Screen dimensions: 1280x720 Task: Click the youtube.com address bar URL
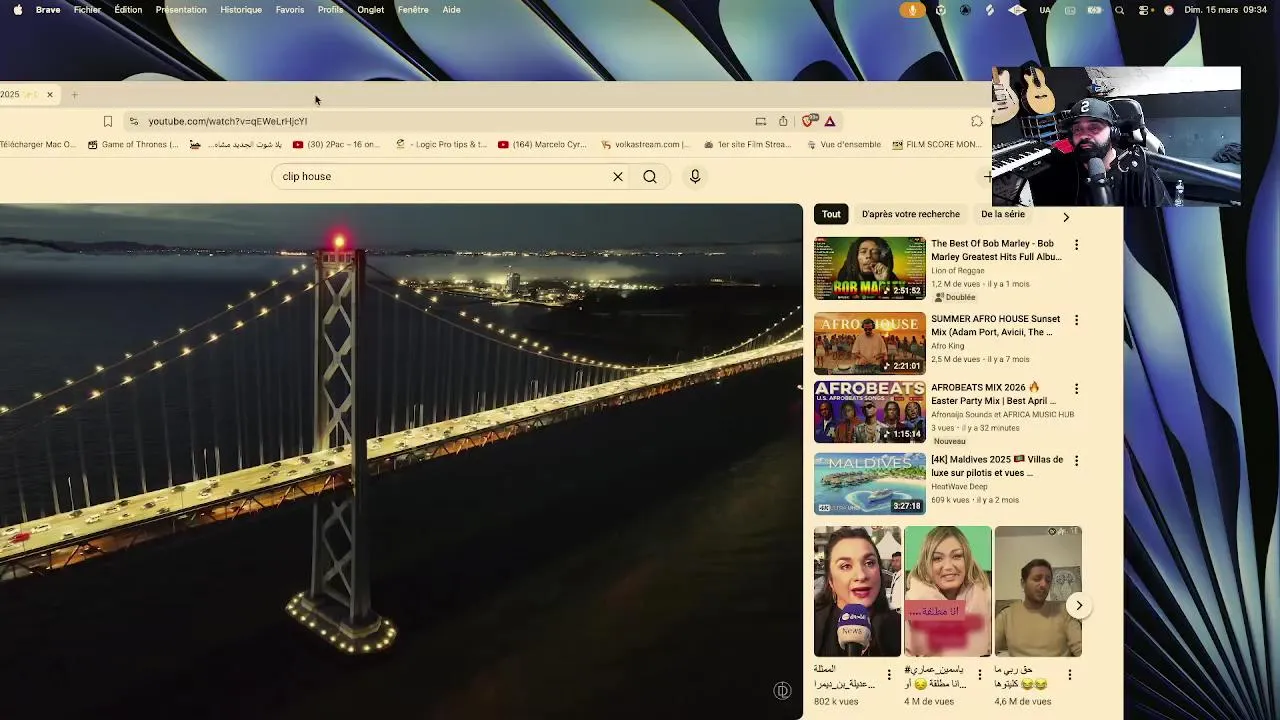coord(228,121)
